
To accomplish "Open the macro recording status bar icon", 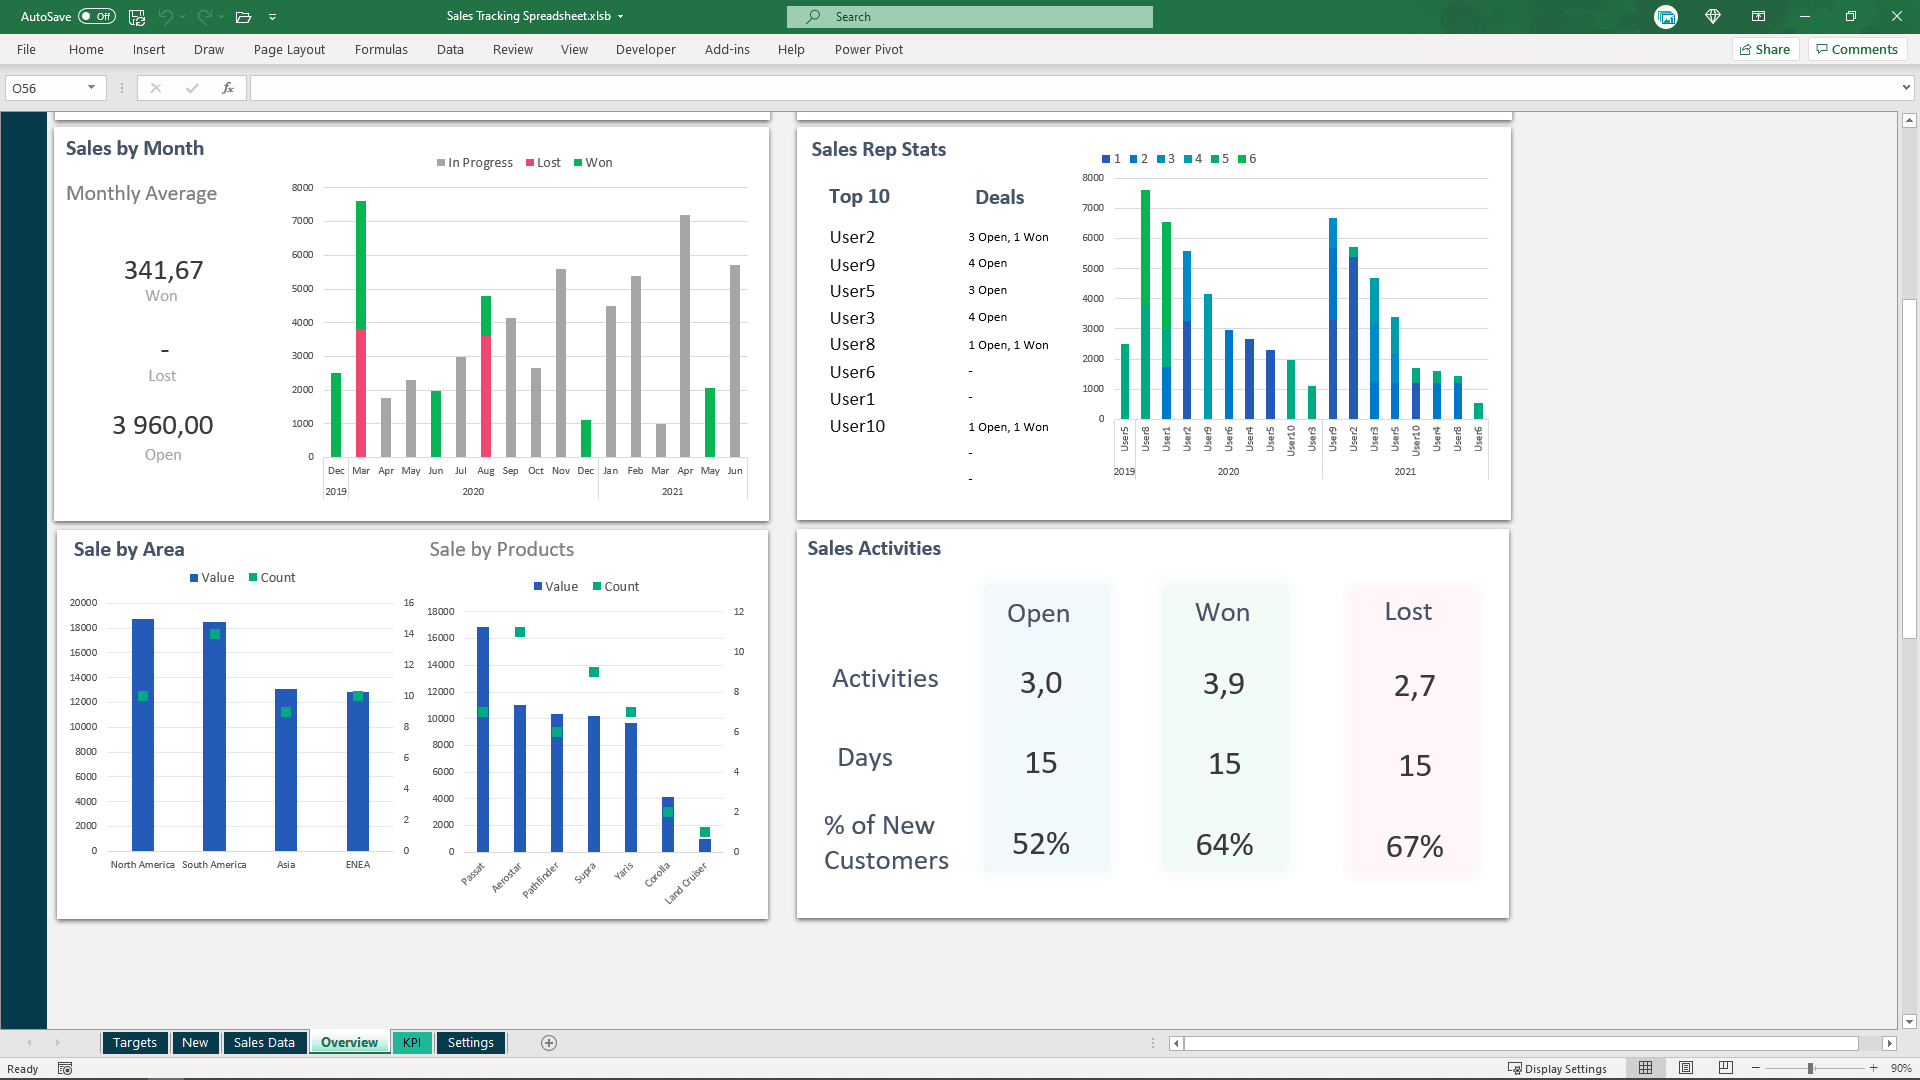I will (x=65, y=1069).
